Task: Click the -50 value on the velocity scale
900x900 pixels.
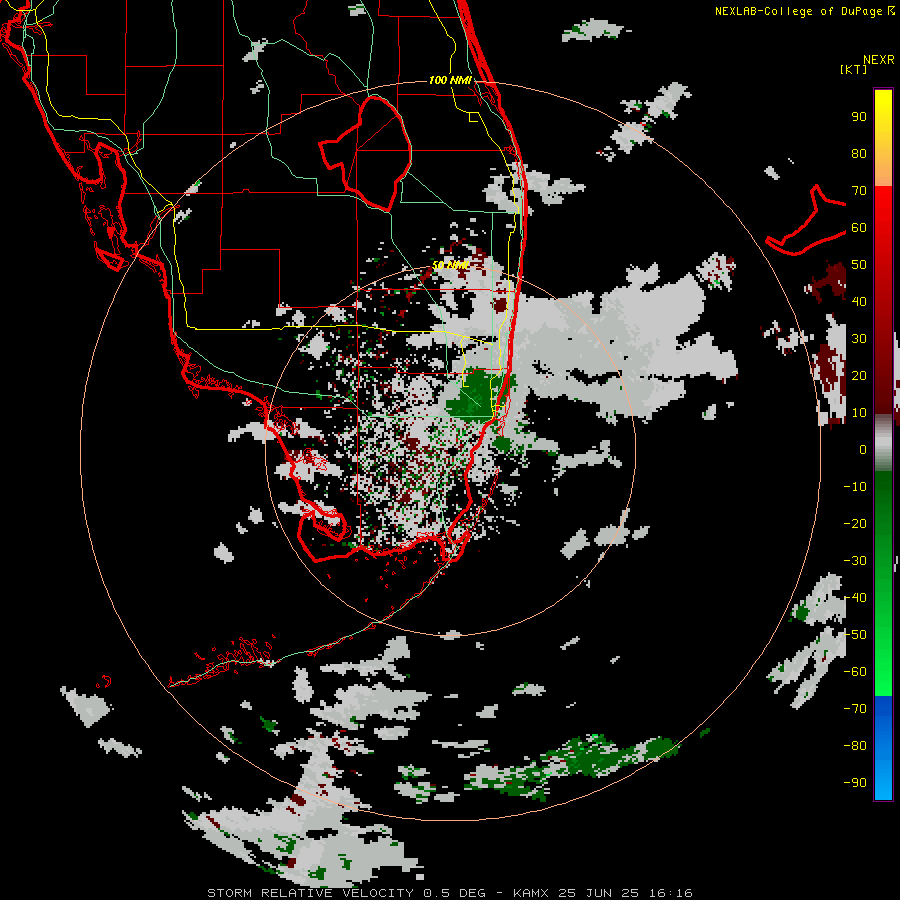Action: tap(855, 635)
